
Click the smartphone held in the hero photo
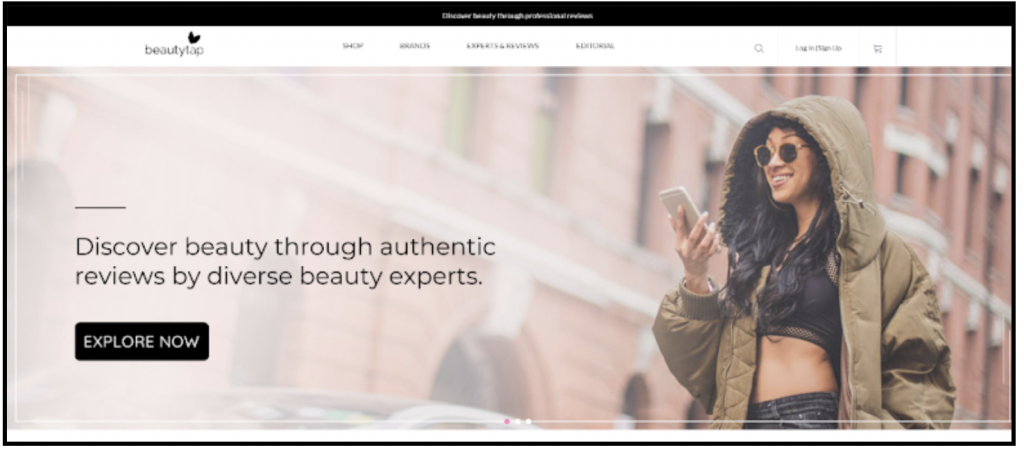point(680,205)
